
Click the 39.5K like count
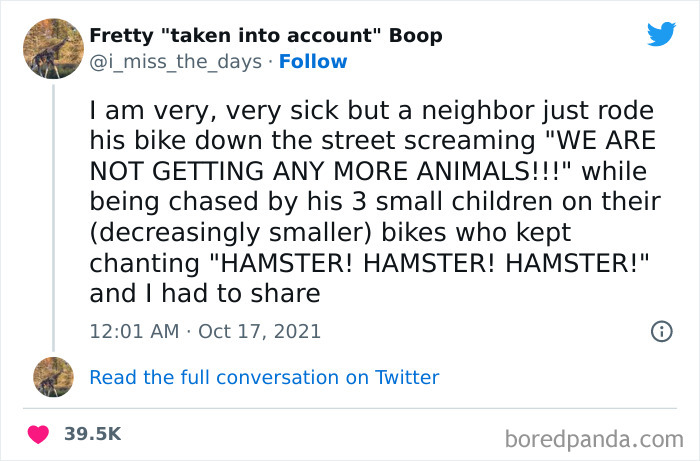point(92,434)
